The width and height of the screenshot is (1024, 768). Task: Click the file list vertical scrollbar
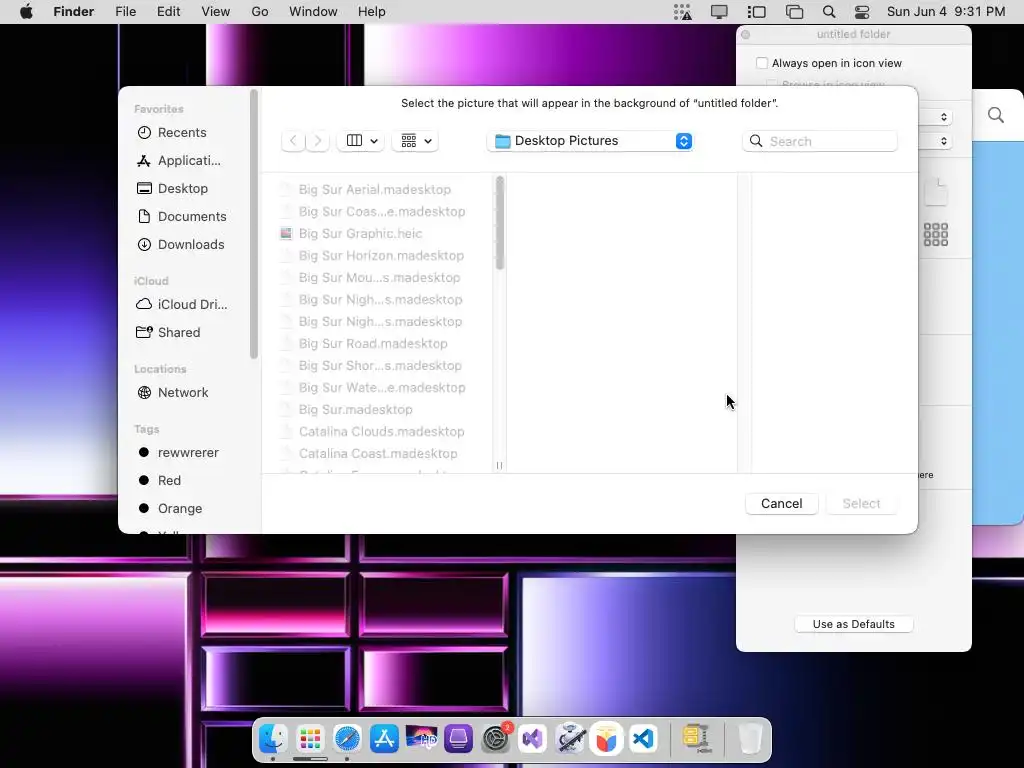pyautogui.click(x=500, y=223)
